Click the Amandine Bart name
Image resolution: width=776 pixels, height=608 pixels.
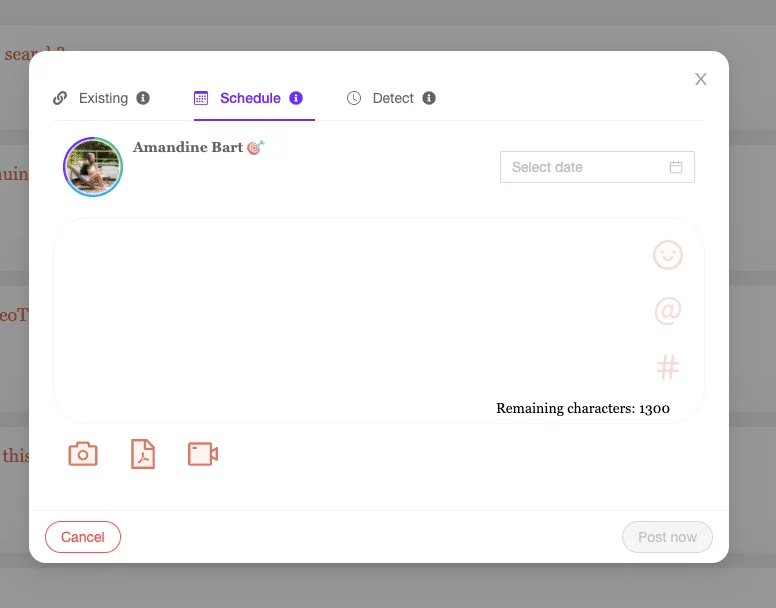[x=188, y=147]
